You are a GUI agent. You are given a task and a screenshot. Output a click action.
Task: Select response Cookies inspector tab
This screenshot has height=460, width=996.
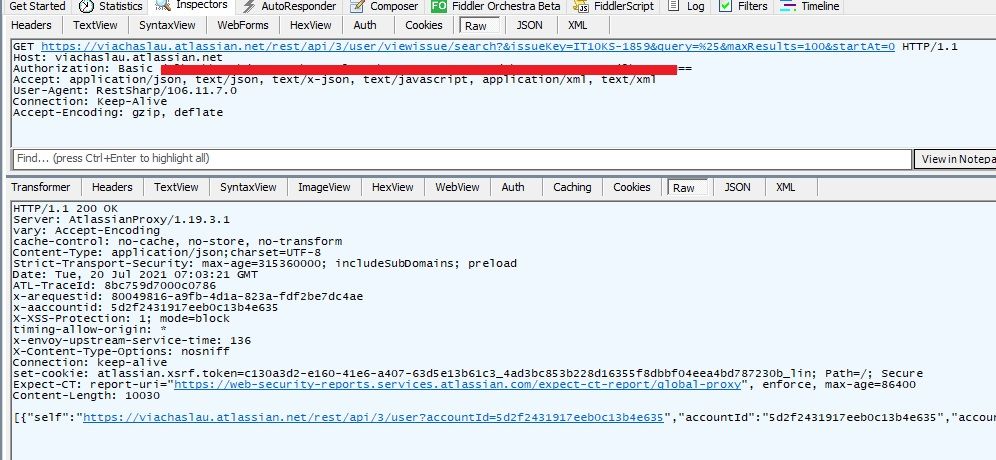[x=631, y=187]
